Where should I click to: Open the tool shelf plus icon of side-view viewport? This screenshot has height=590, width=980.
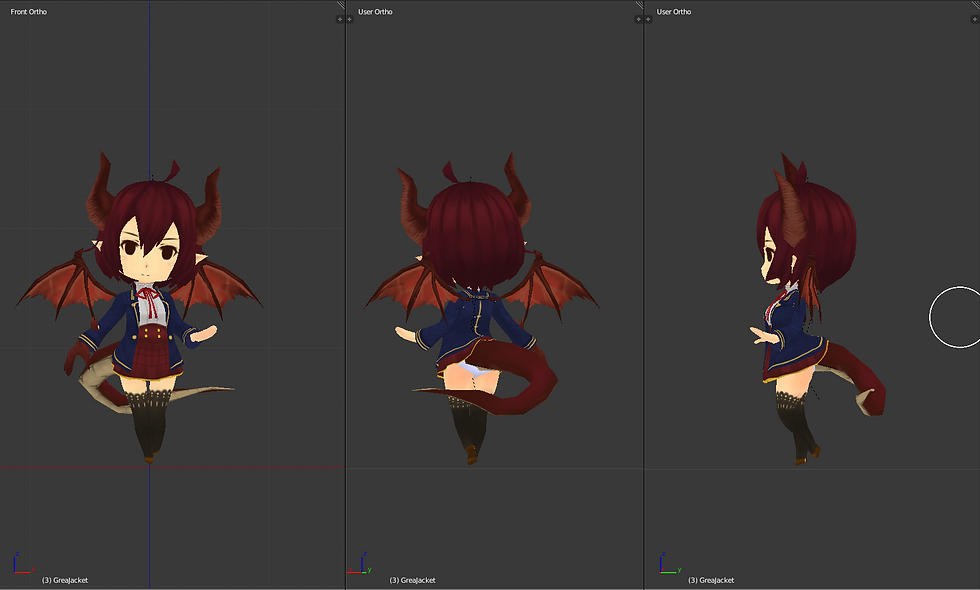(x=648, y=19)
